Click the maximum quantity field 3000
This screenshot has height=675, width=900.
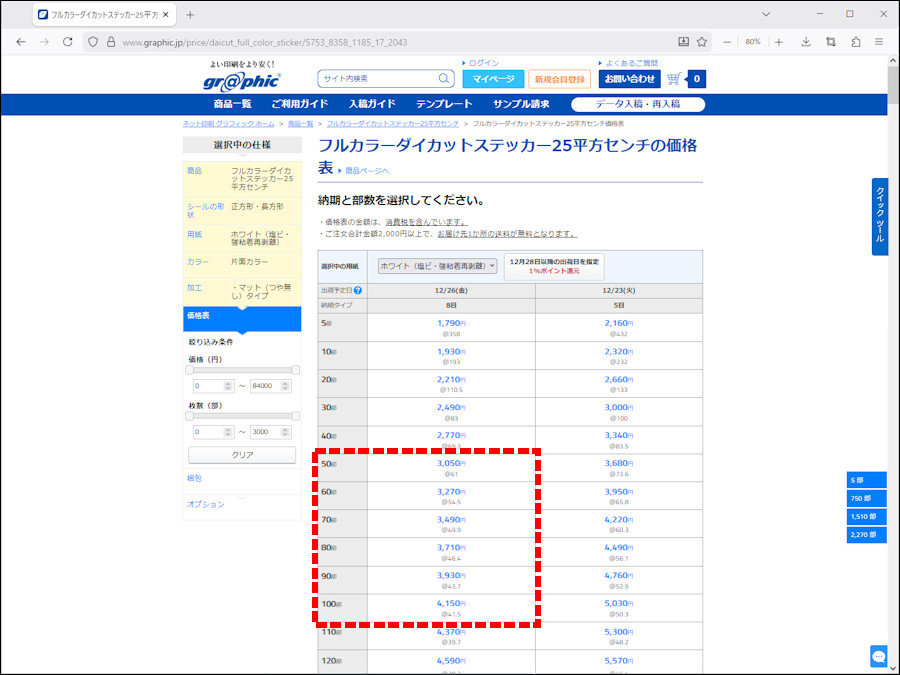click(270, 432)
